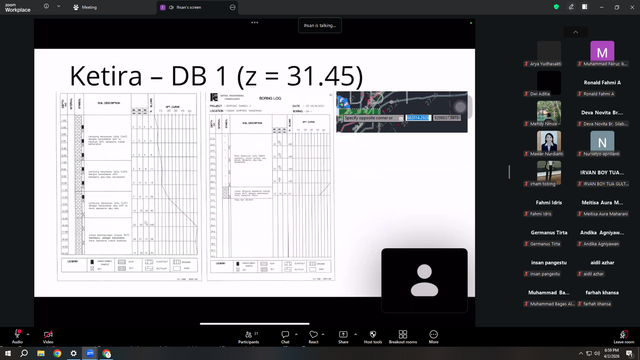Open the Participants panel

pyautogui.click(x=248, y=337)
